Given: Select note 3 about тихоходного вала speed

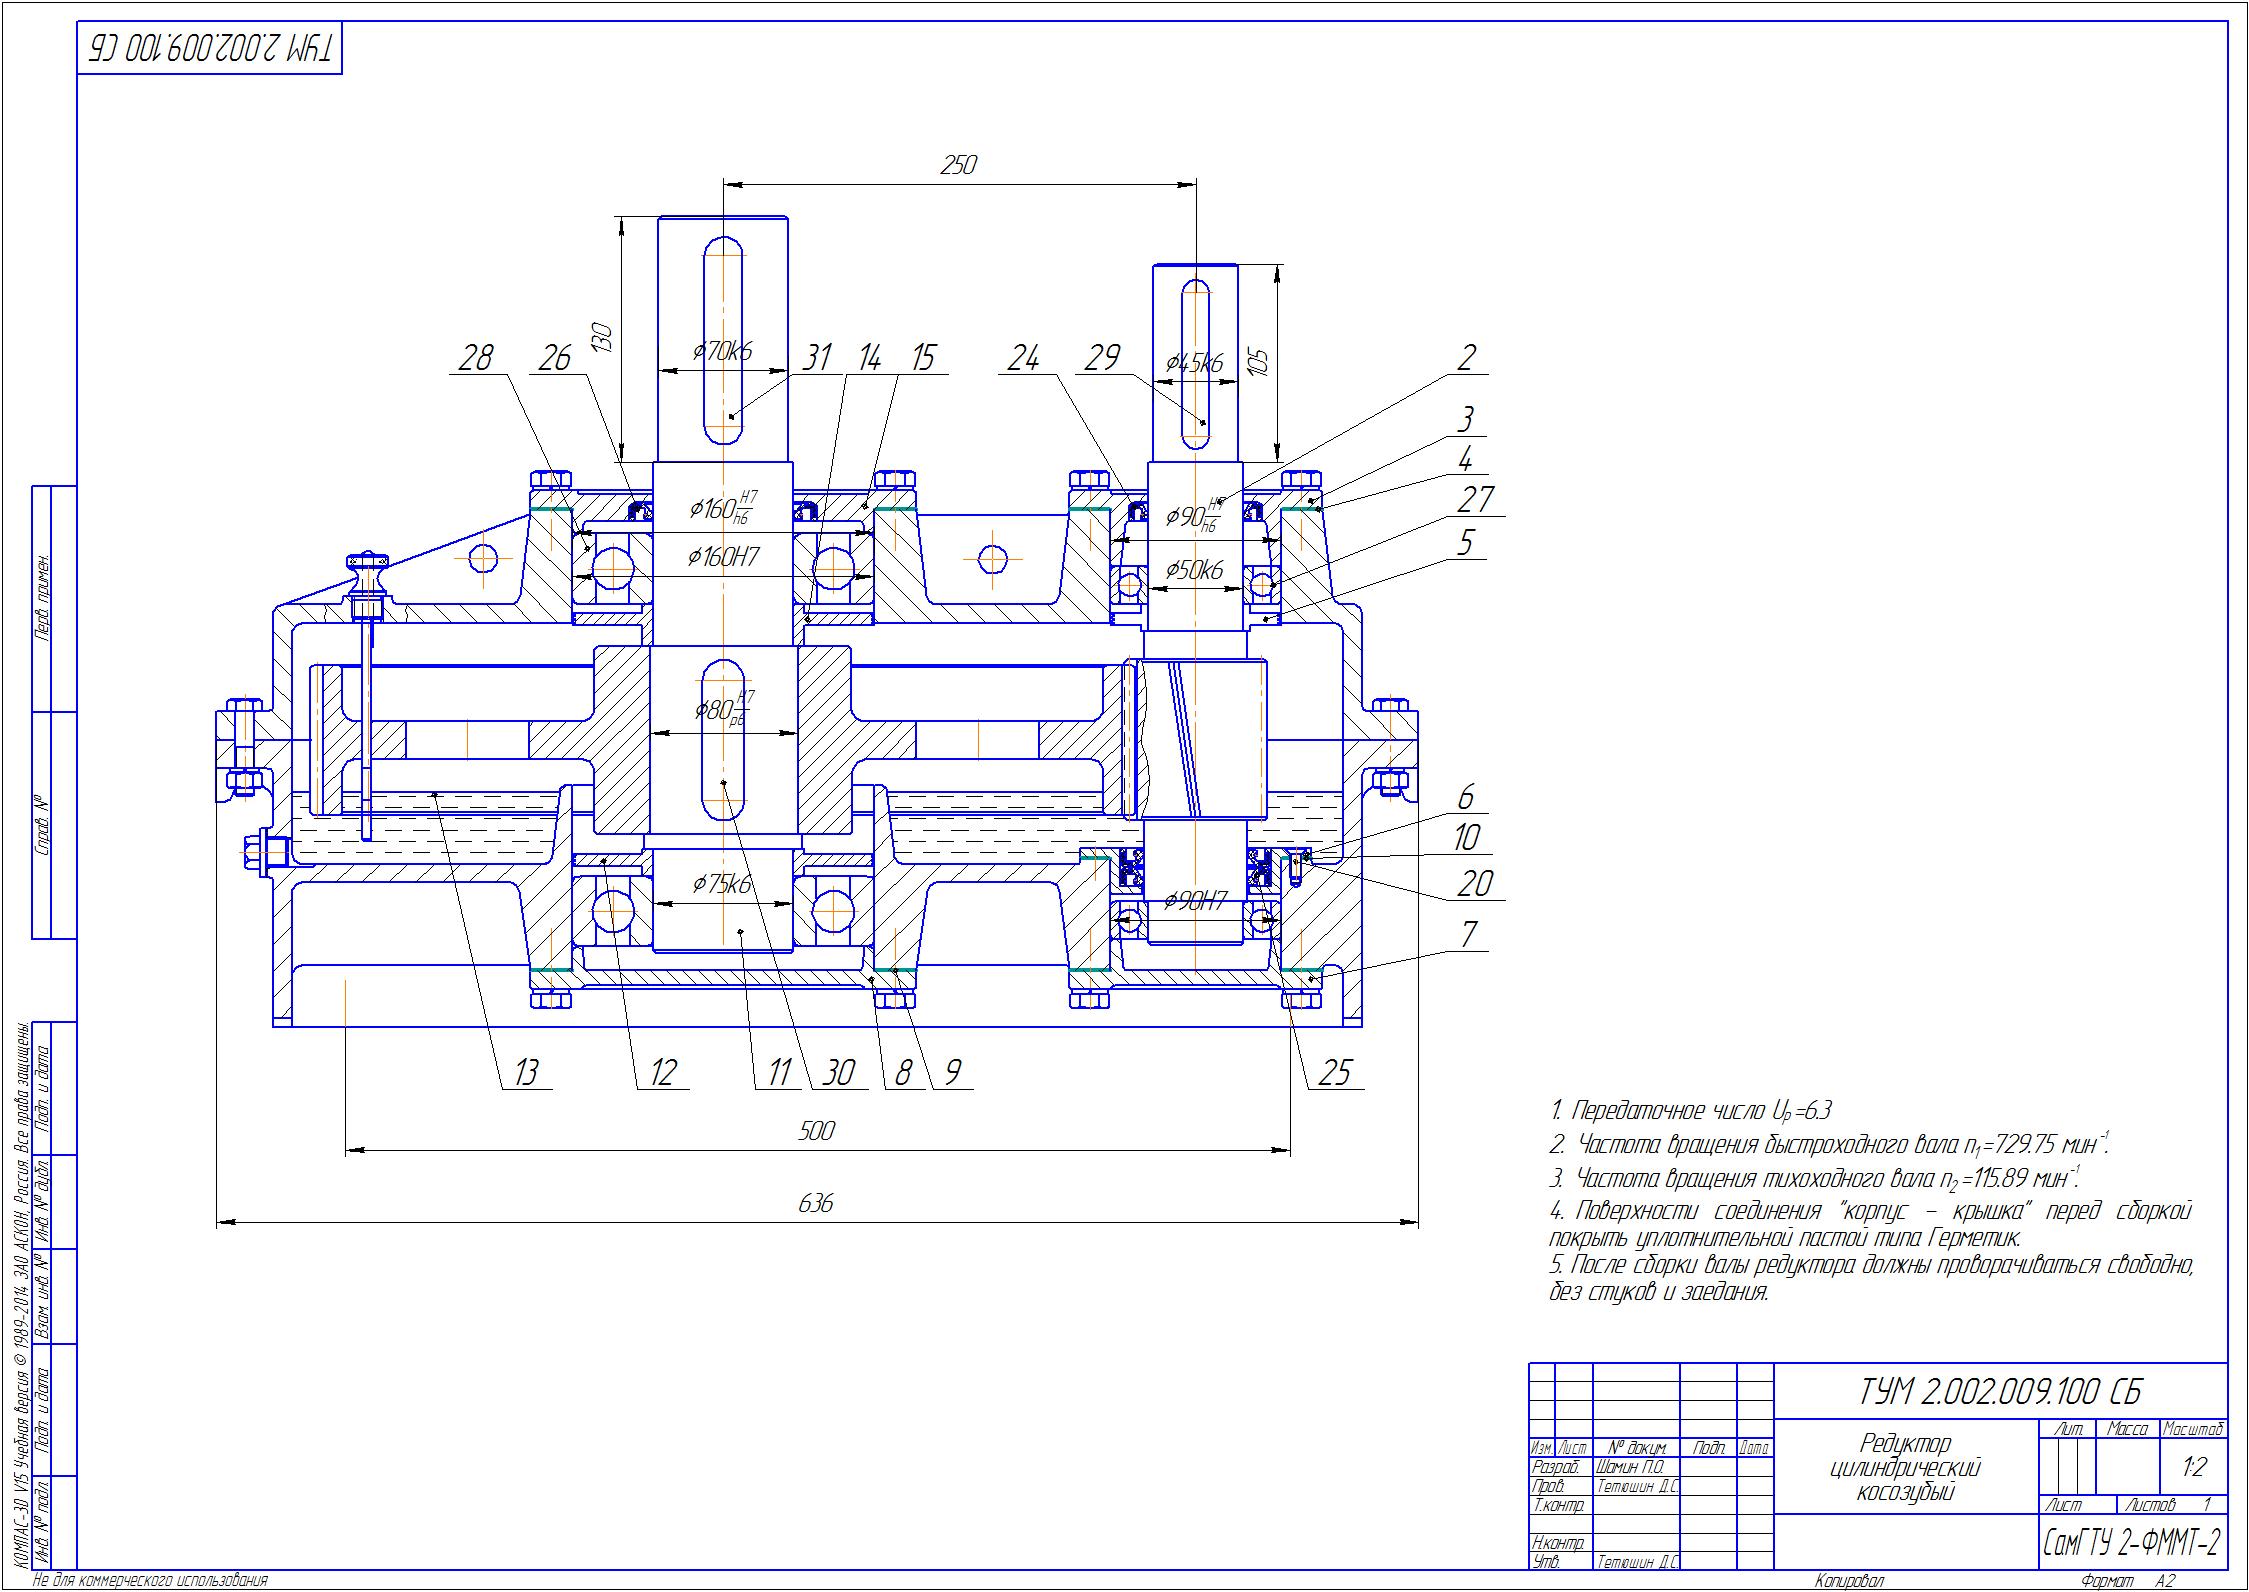Looking at the screenshot, I should coord(1816,1176).
